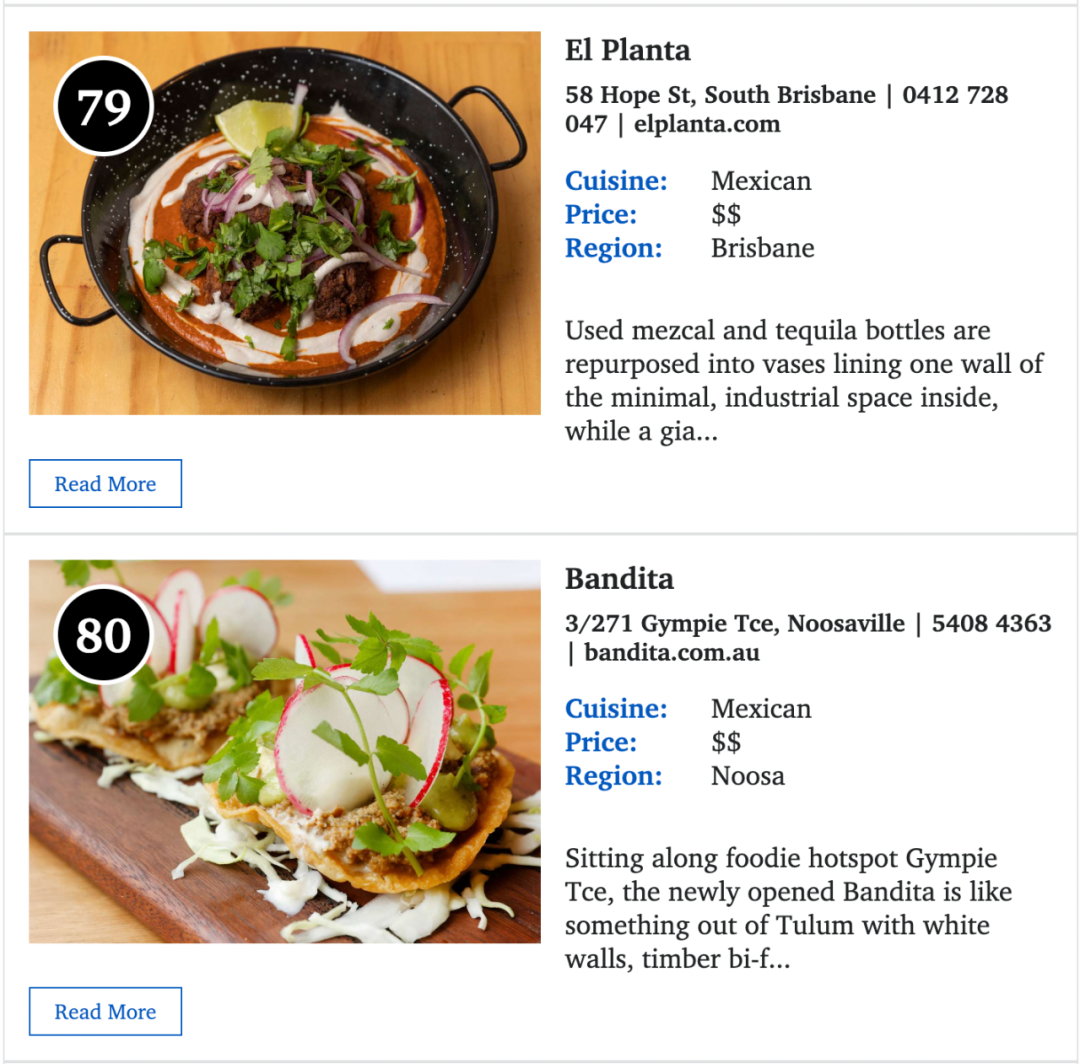Image resolution: width=1080 pixels, height=1064 pixels.
Task: Click the Bandita phone number 5408 4363
Action: point(991,623)
